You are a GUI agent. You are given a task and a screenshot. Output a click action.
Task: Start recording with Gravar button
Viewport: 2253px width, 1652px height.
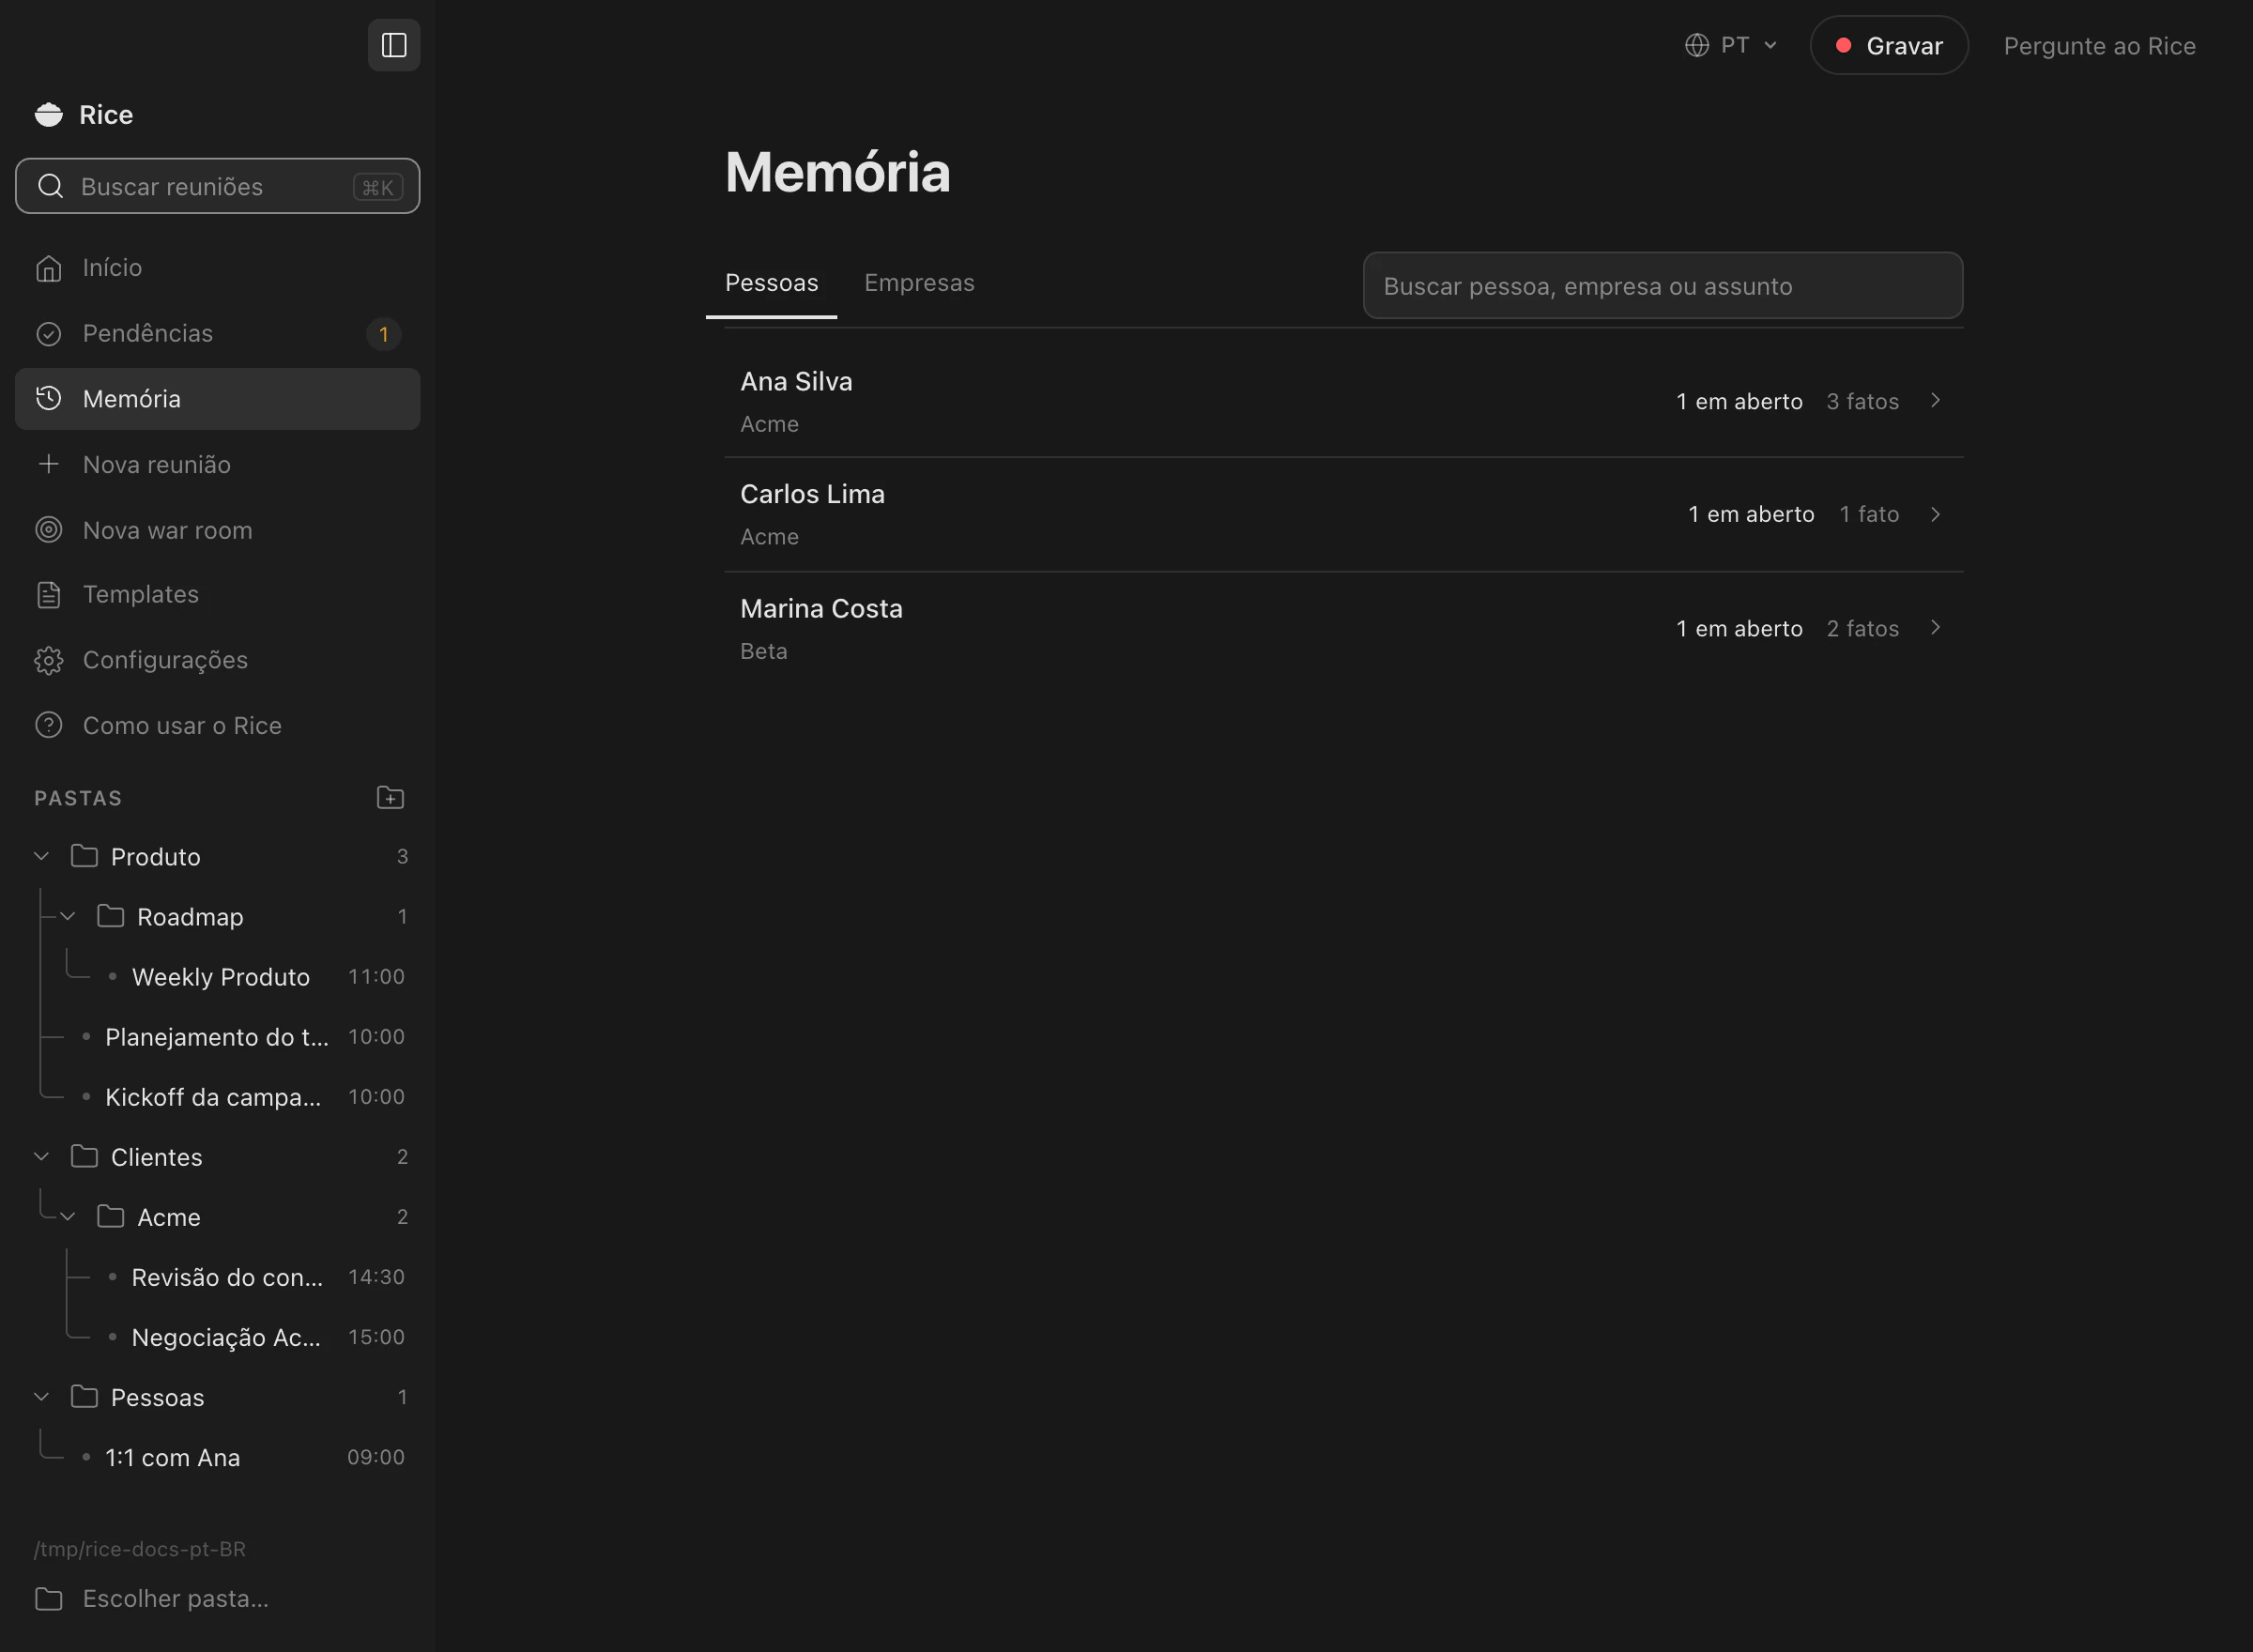(1889, 45)
